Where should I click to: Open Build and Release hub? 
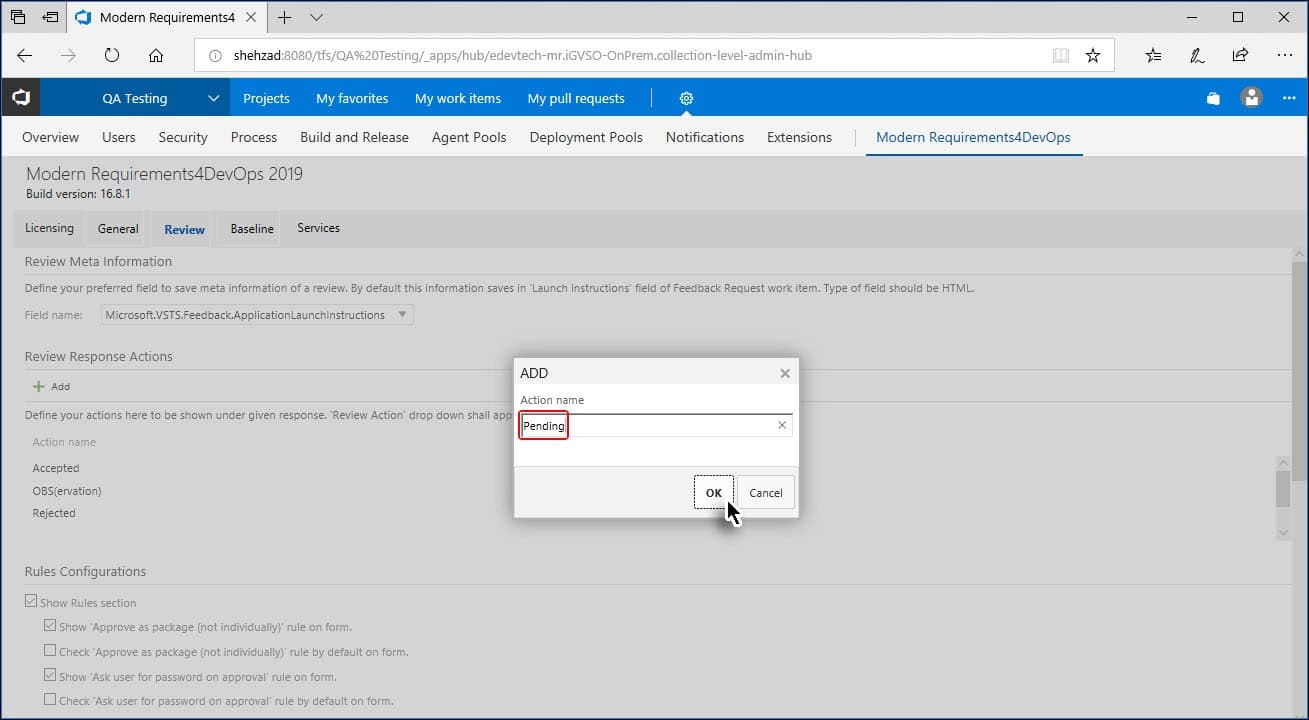coord(354,137)
